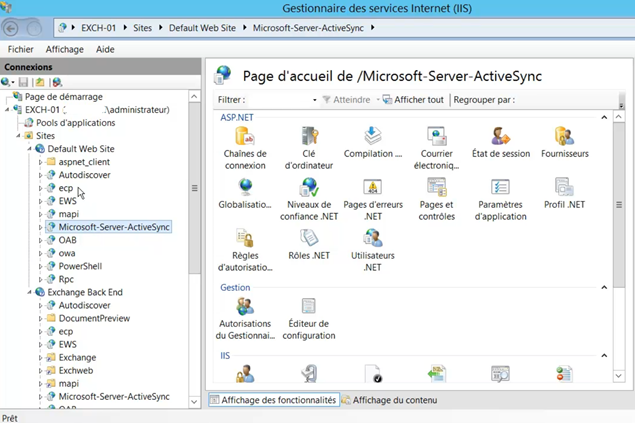Screen dimensions: 635x423
Task: Open the État de session icon
Action: (500, 137)
